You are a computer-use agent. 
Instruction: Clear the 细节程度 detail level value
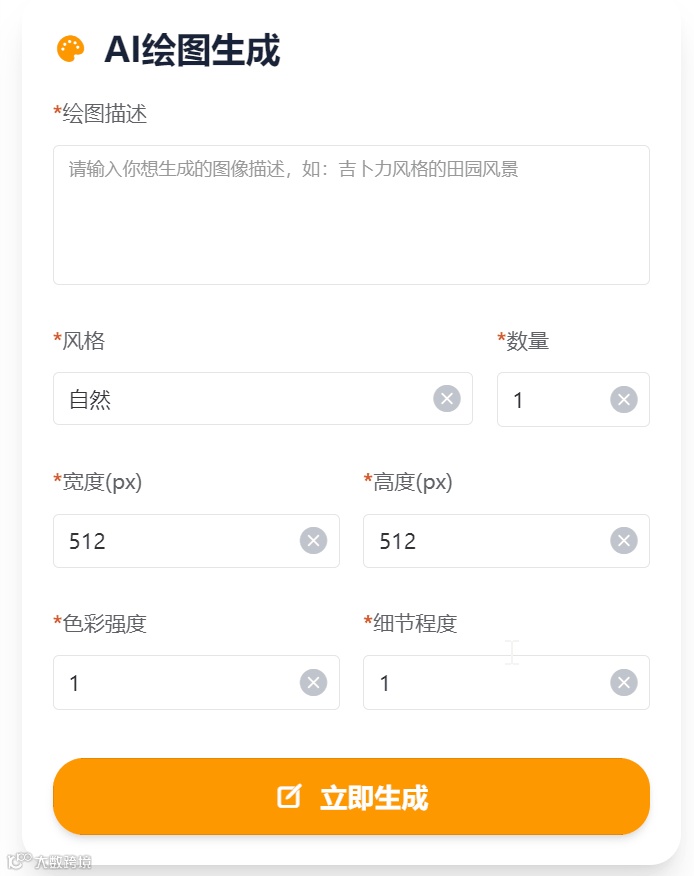click(x=622, y=682)
